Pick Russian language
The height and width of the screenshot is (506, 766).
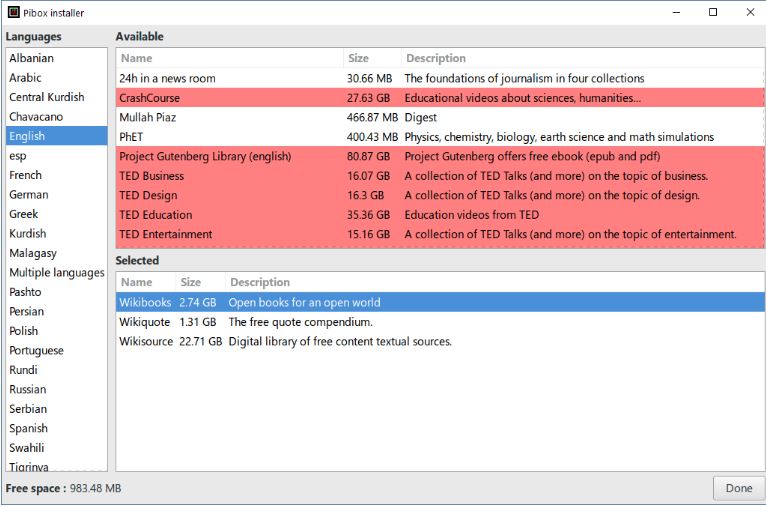point(57,389)
